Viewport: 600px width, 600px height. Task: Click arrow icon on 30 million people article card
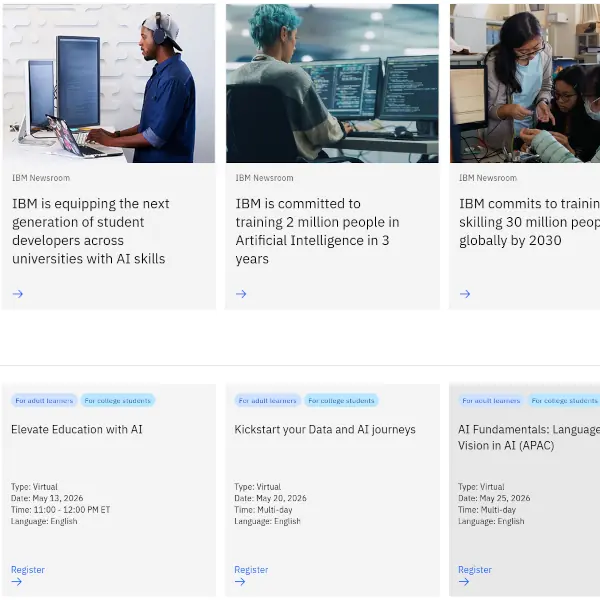coord(465,294)
